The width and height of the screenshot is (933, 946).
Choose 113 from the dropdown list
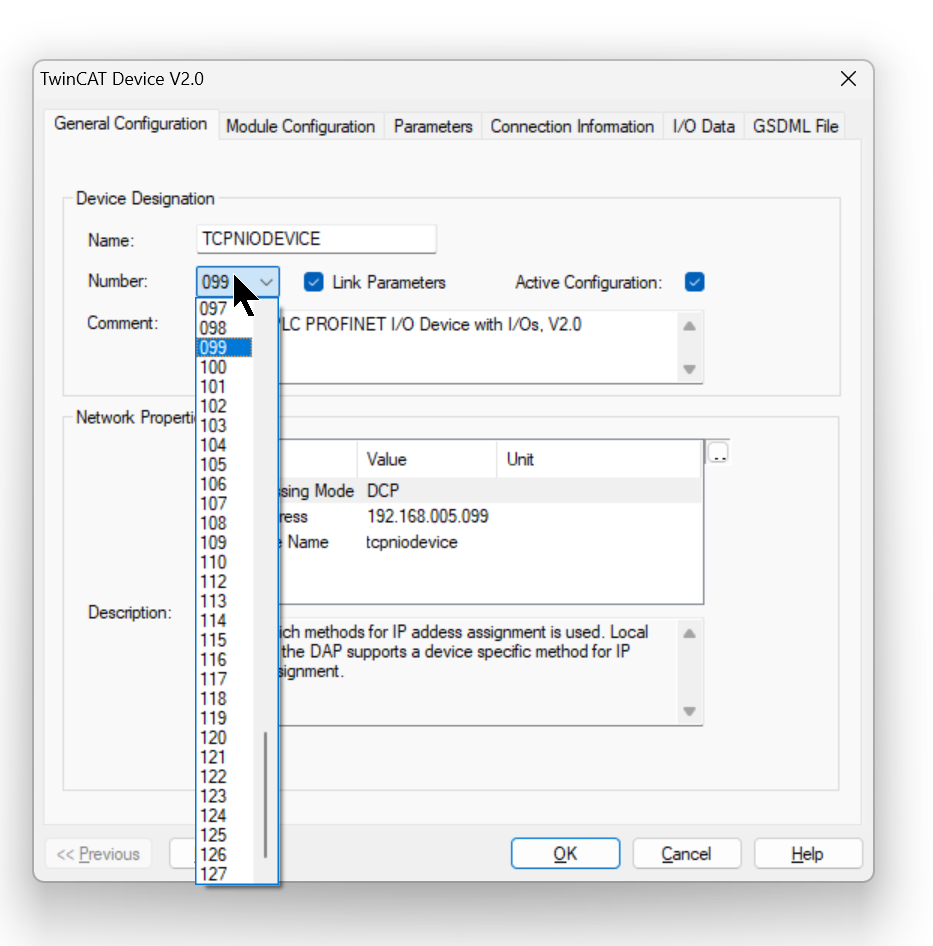pyautogui.click(x=224, y=602)
